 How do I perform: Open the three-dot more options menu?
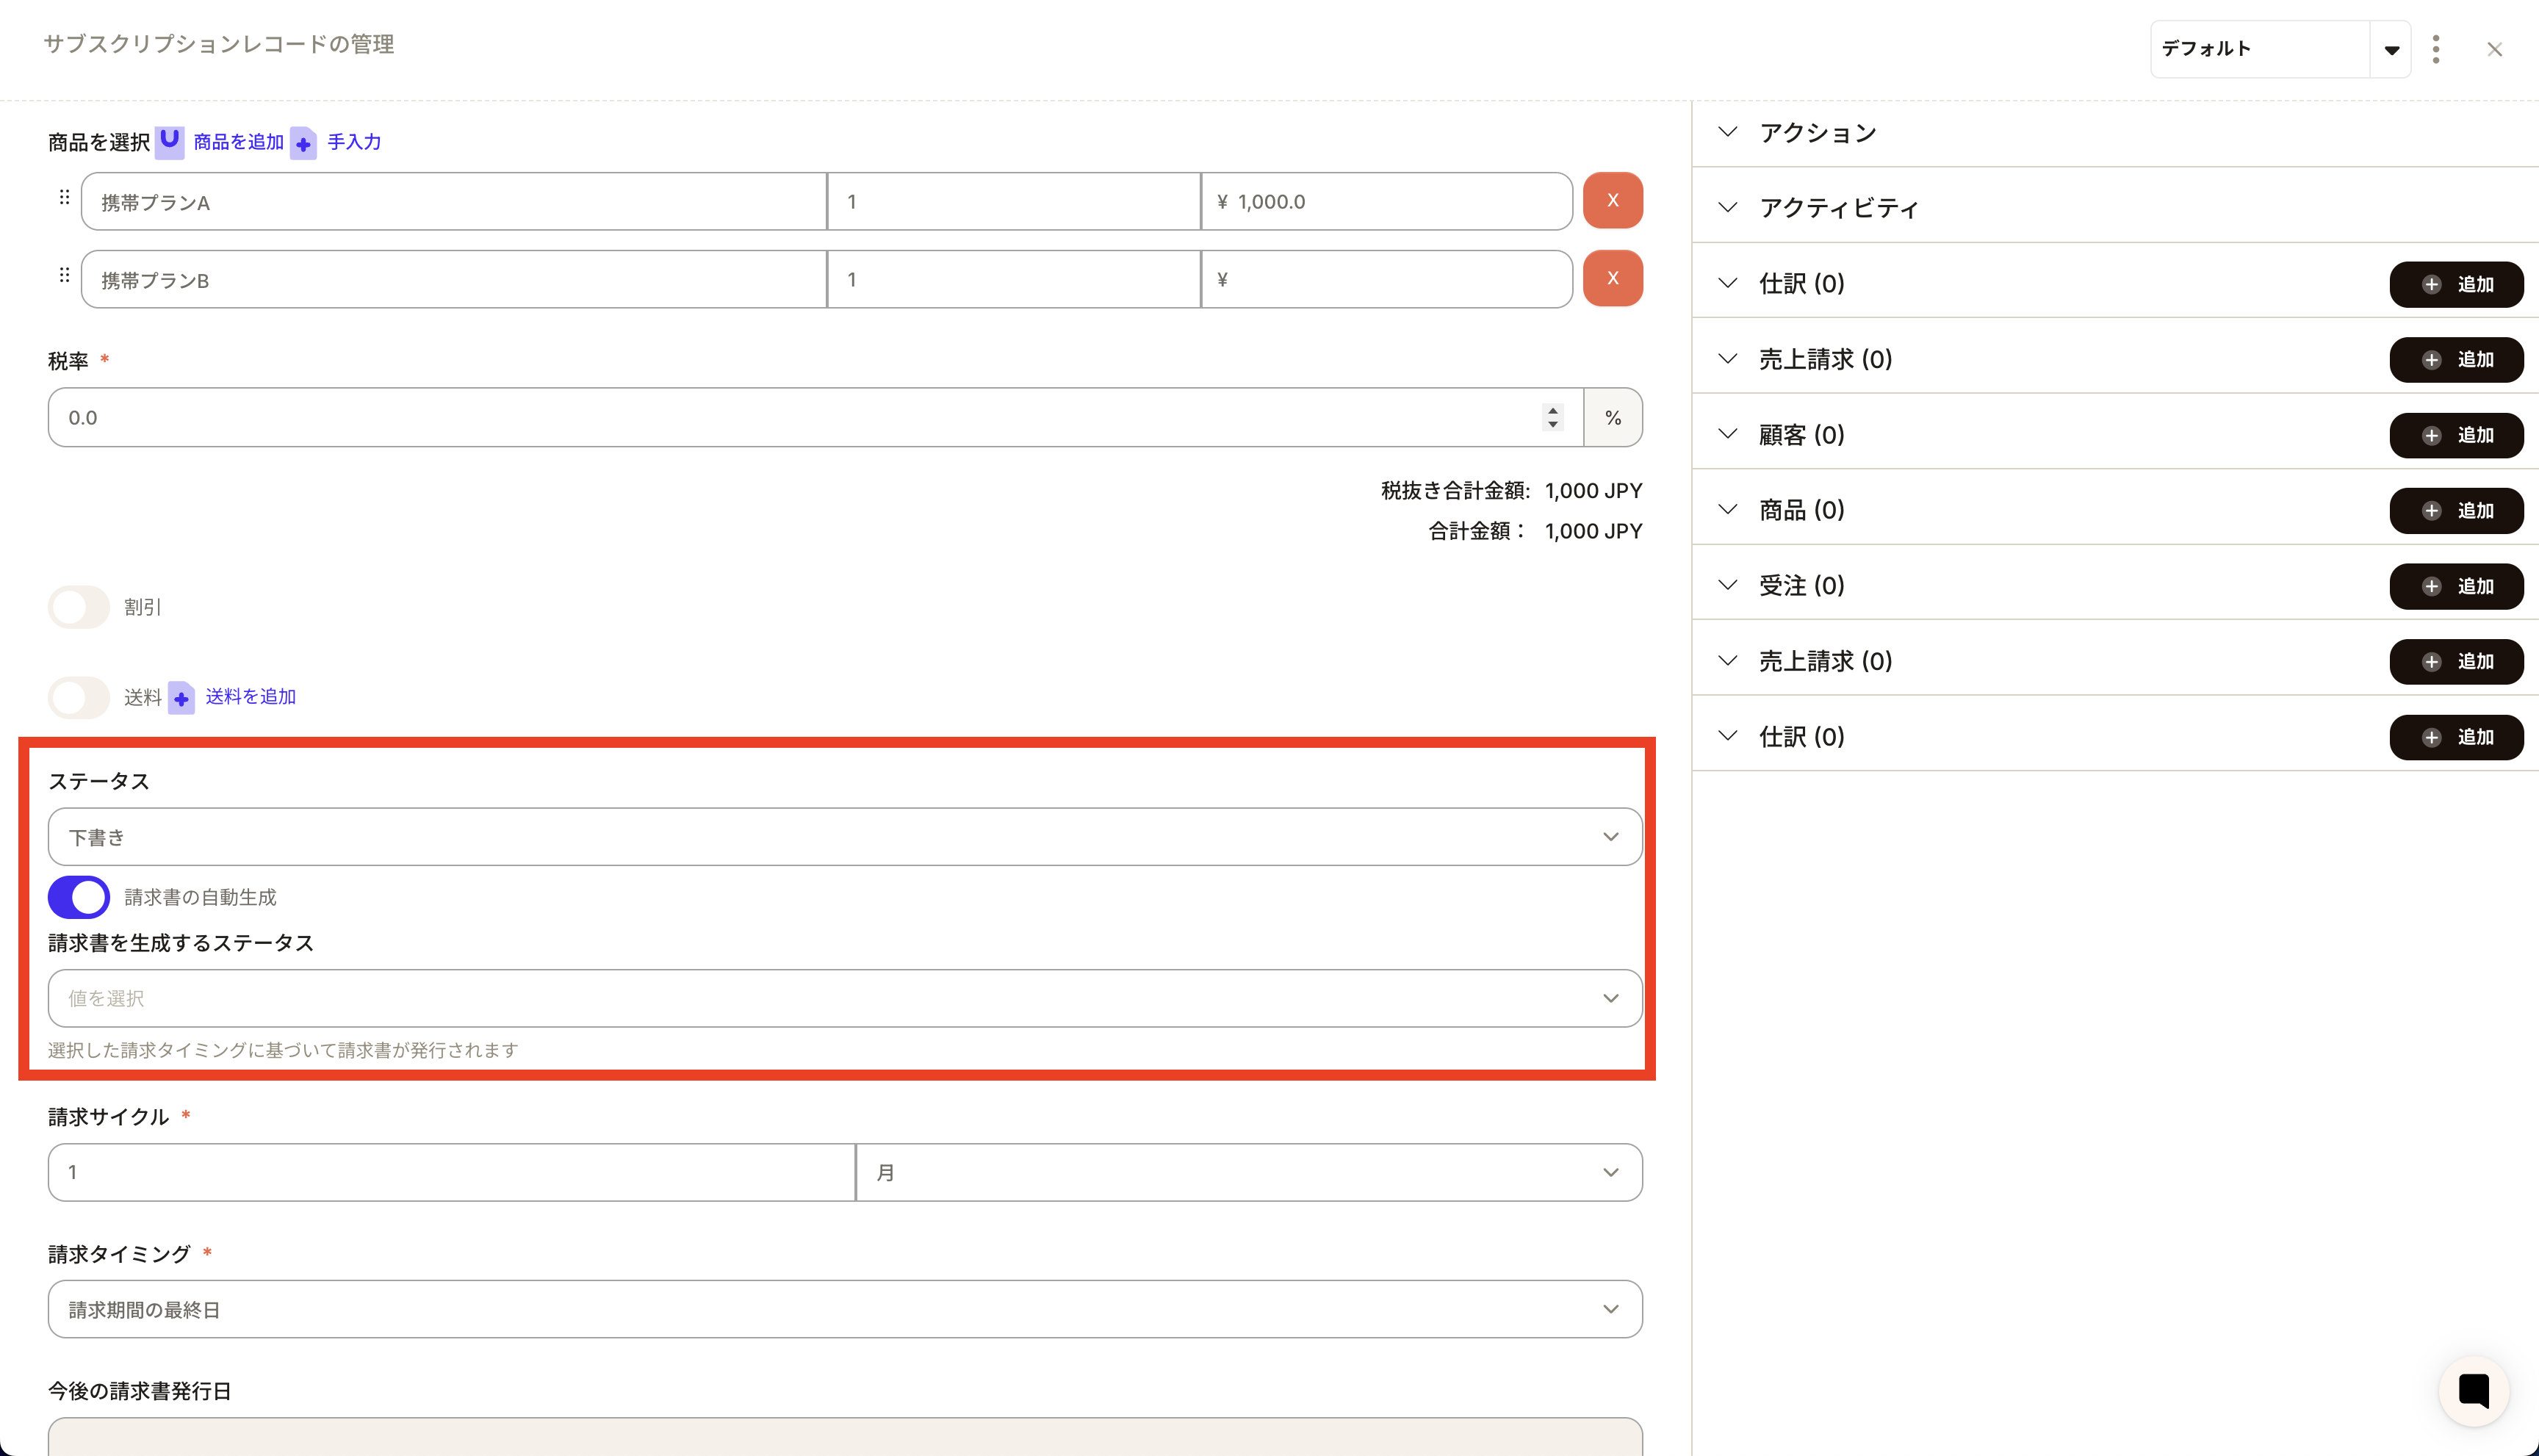pos(2436,49)
